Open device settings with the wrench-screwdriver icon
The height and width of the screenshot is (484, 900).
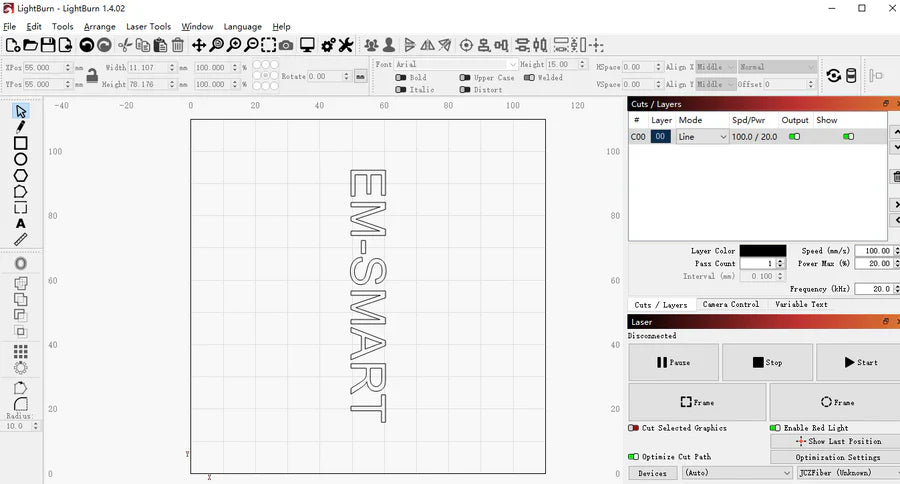pos(346,45)
